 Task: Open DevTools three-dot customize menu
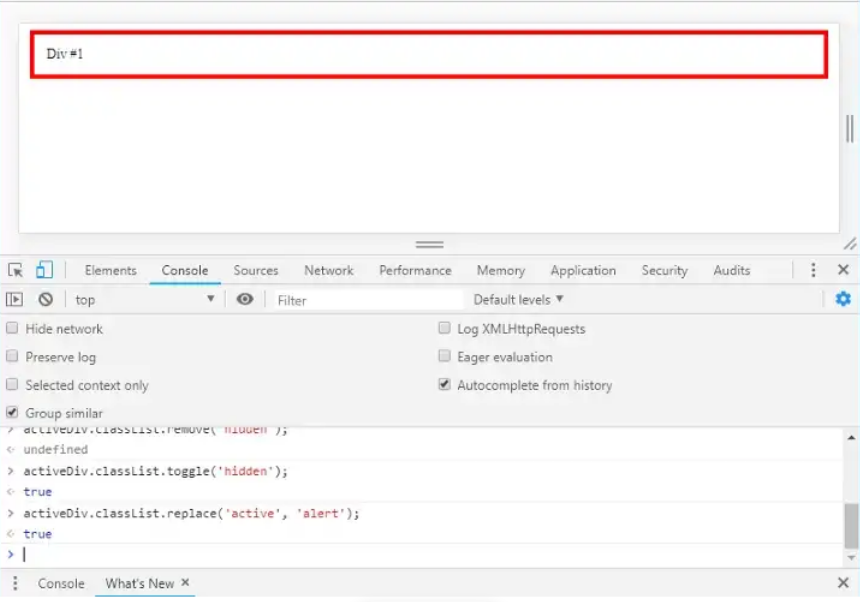coord(813,270)
